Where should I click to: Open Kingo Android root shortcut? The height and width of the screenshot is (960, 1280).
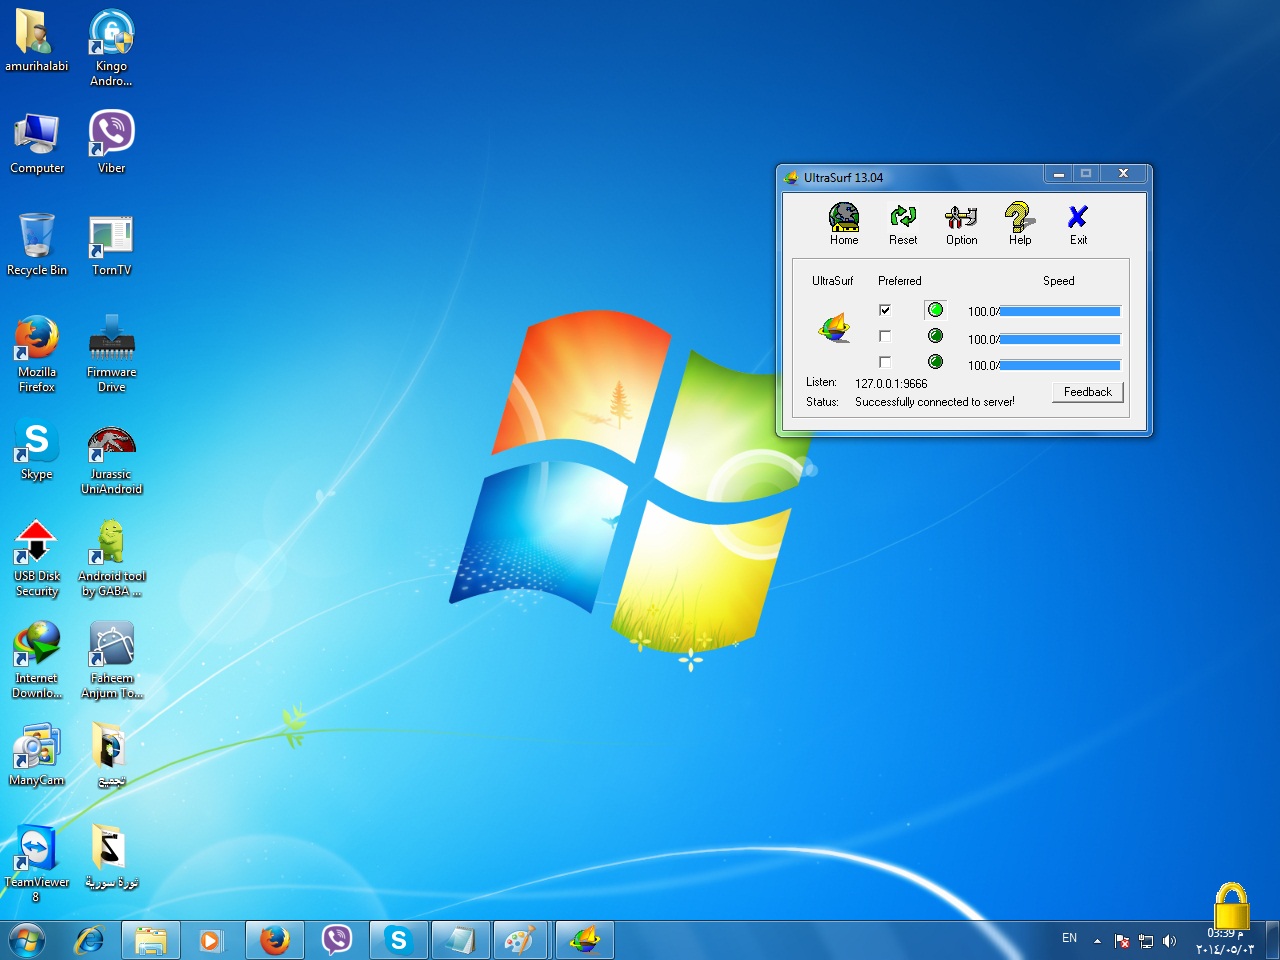111,48
